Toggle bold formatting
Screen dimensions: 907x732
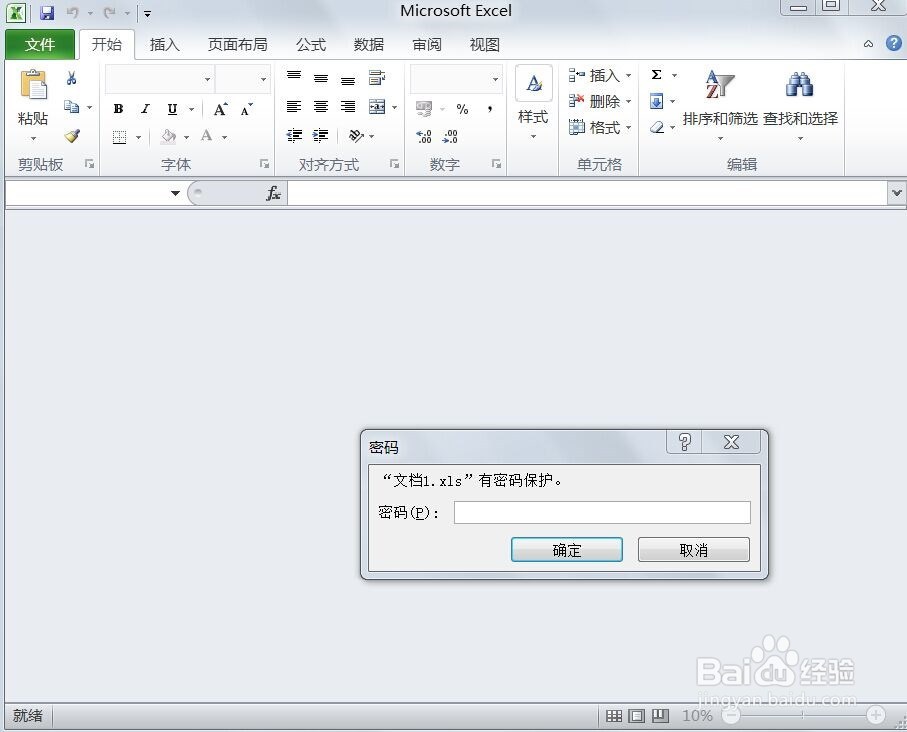(x=118, y=109)
